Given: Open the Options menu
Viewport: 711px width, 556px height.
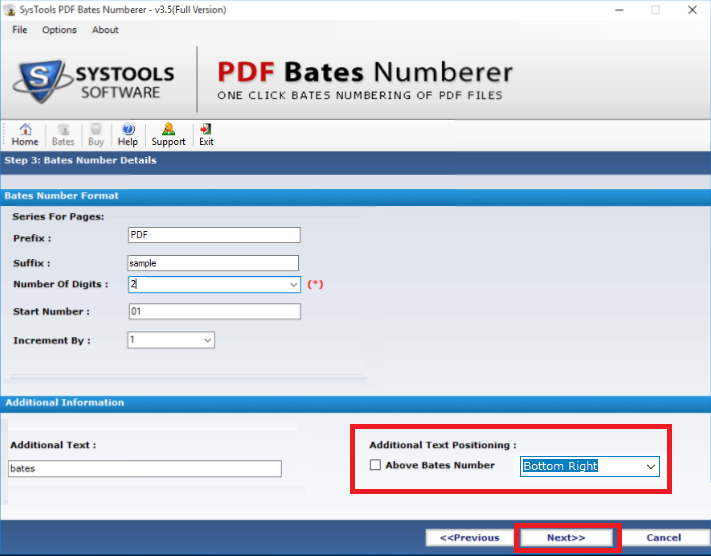Looking at the screenshot, I should [x=59, y=30].
